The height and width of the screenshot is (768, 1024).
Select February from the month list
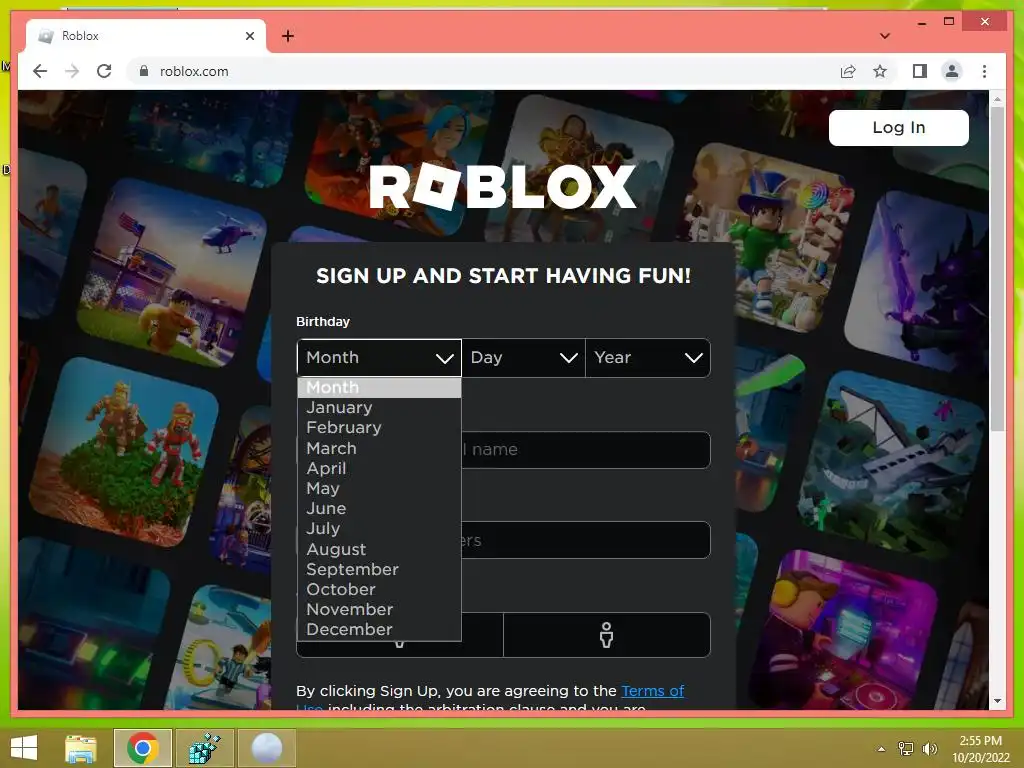[x=379, y=428]
